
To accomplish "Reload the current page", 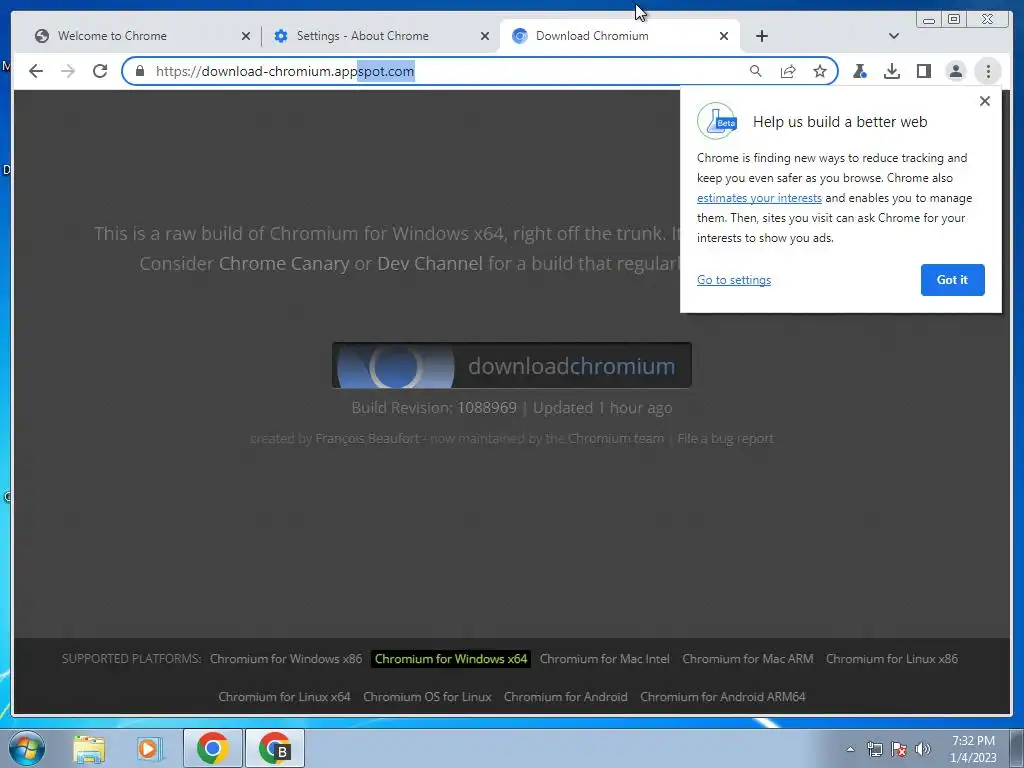I will tap(100, 71).
